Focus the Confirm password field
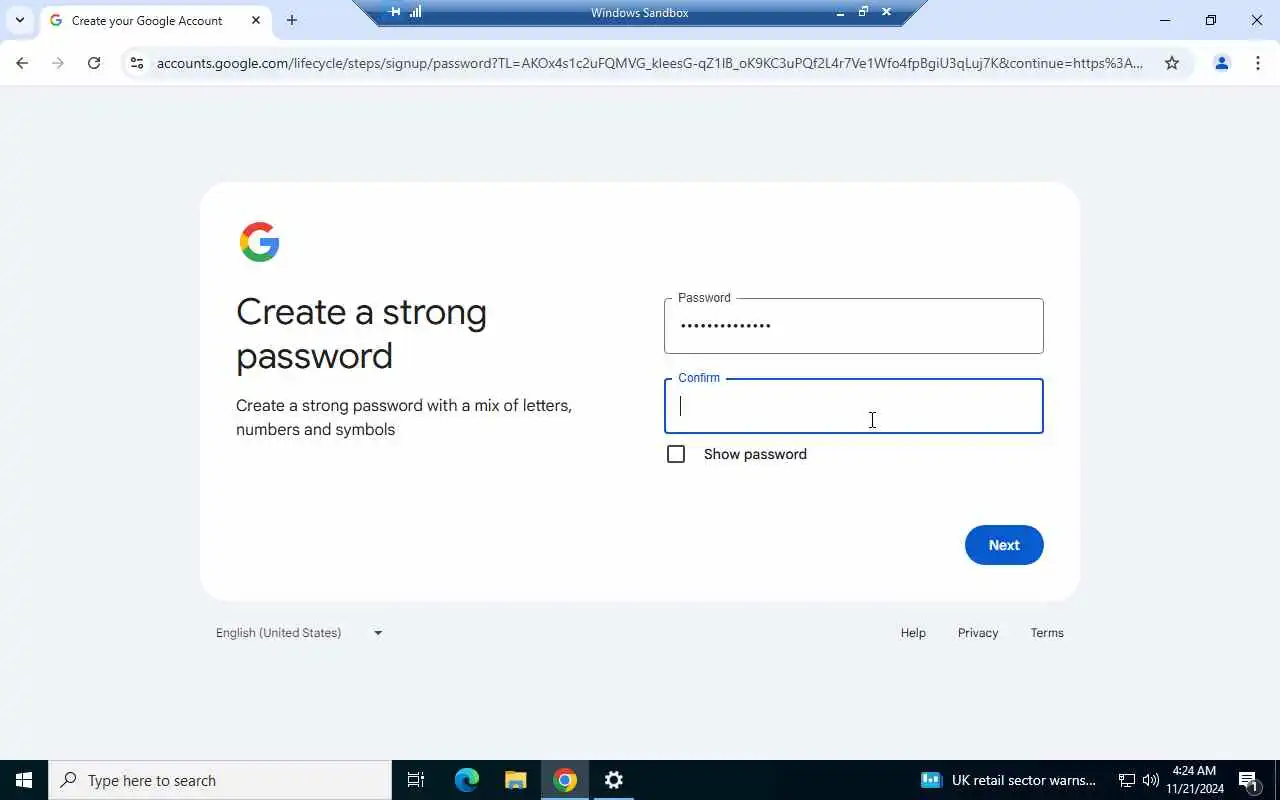Viewport: 1280px width, 800px height. click(x=854, y=406)
